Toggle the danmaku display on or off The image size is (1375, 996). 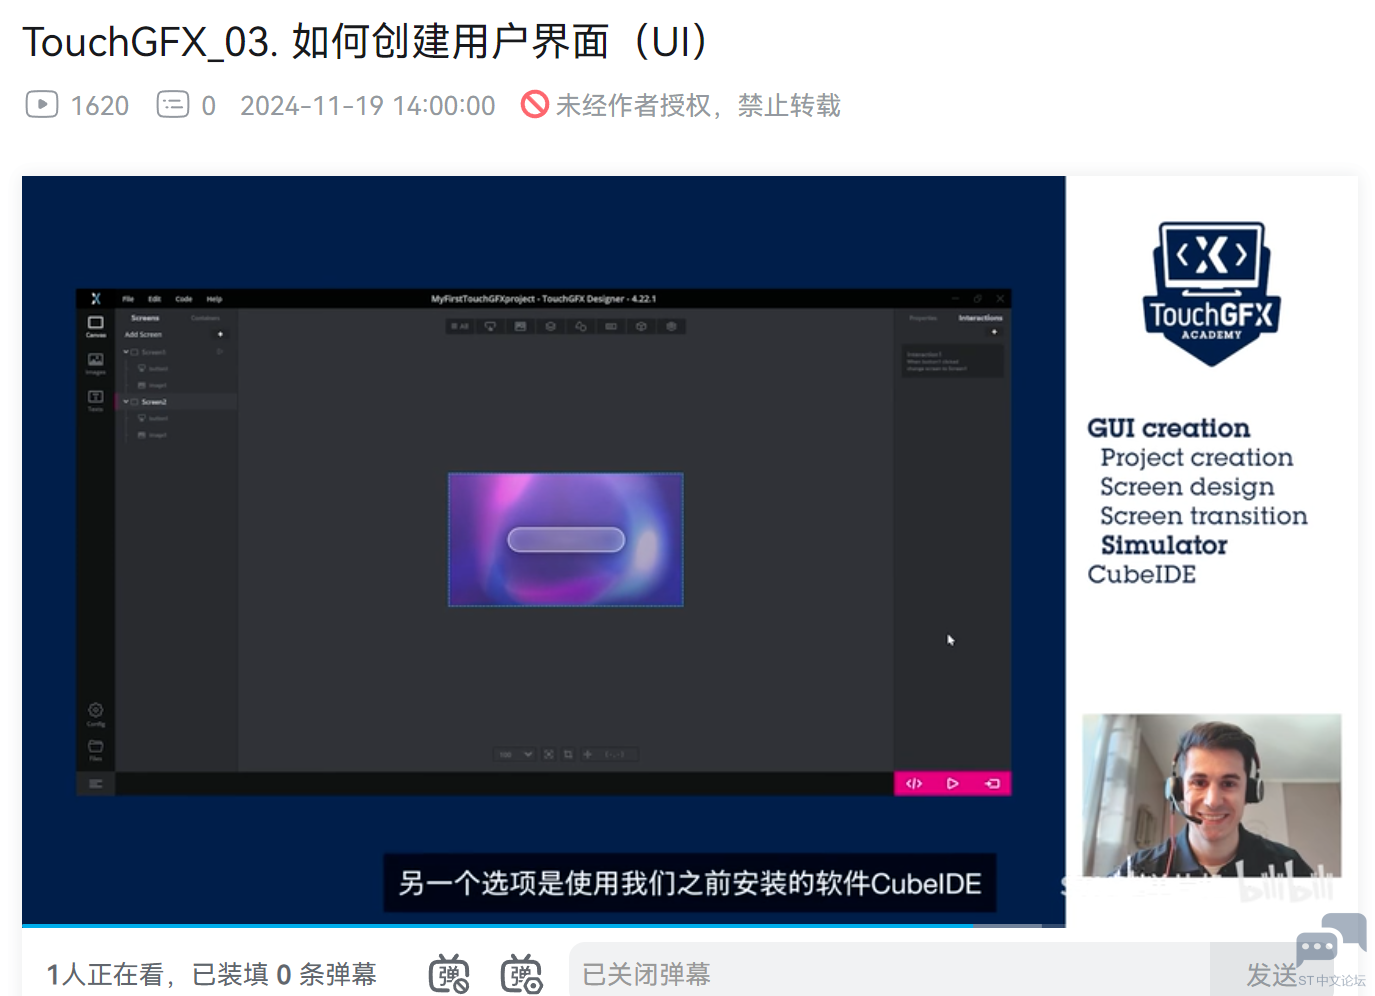click(x=449, y=974)
